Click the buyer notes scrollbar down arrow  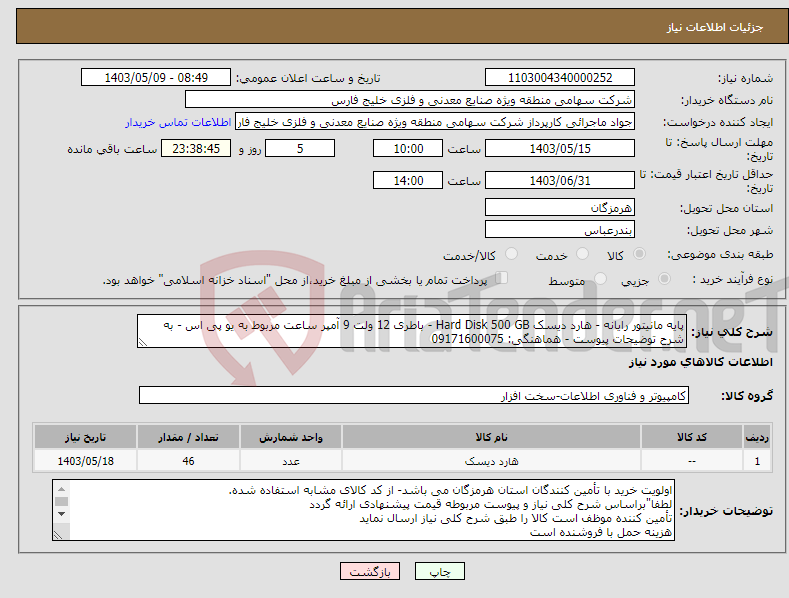[61, 514]
